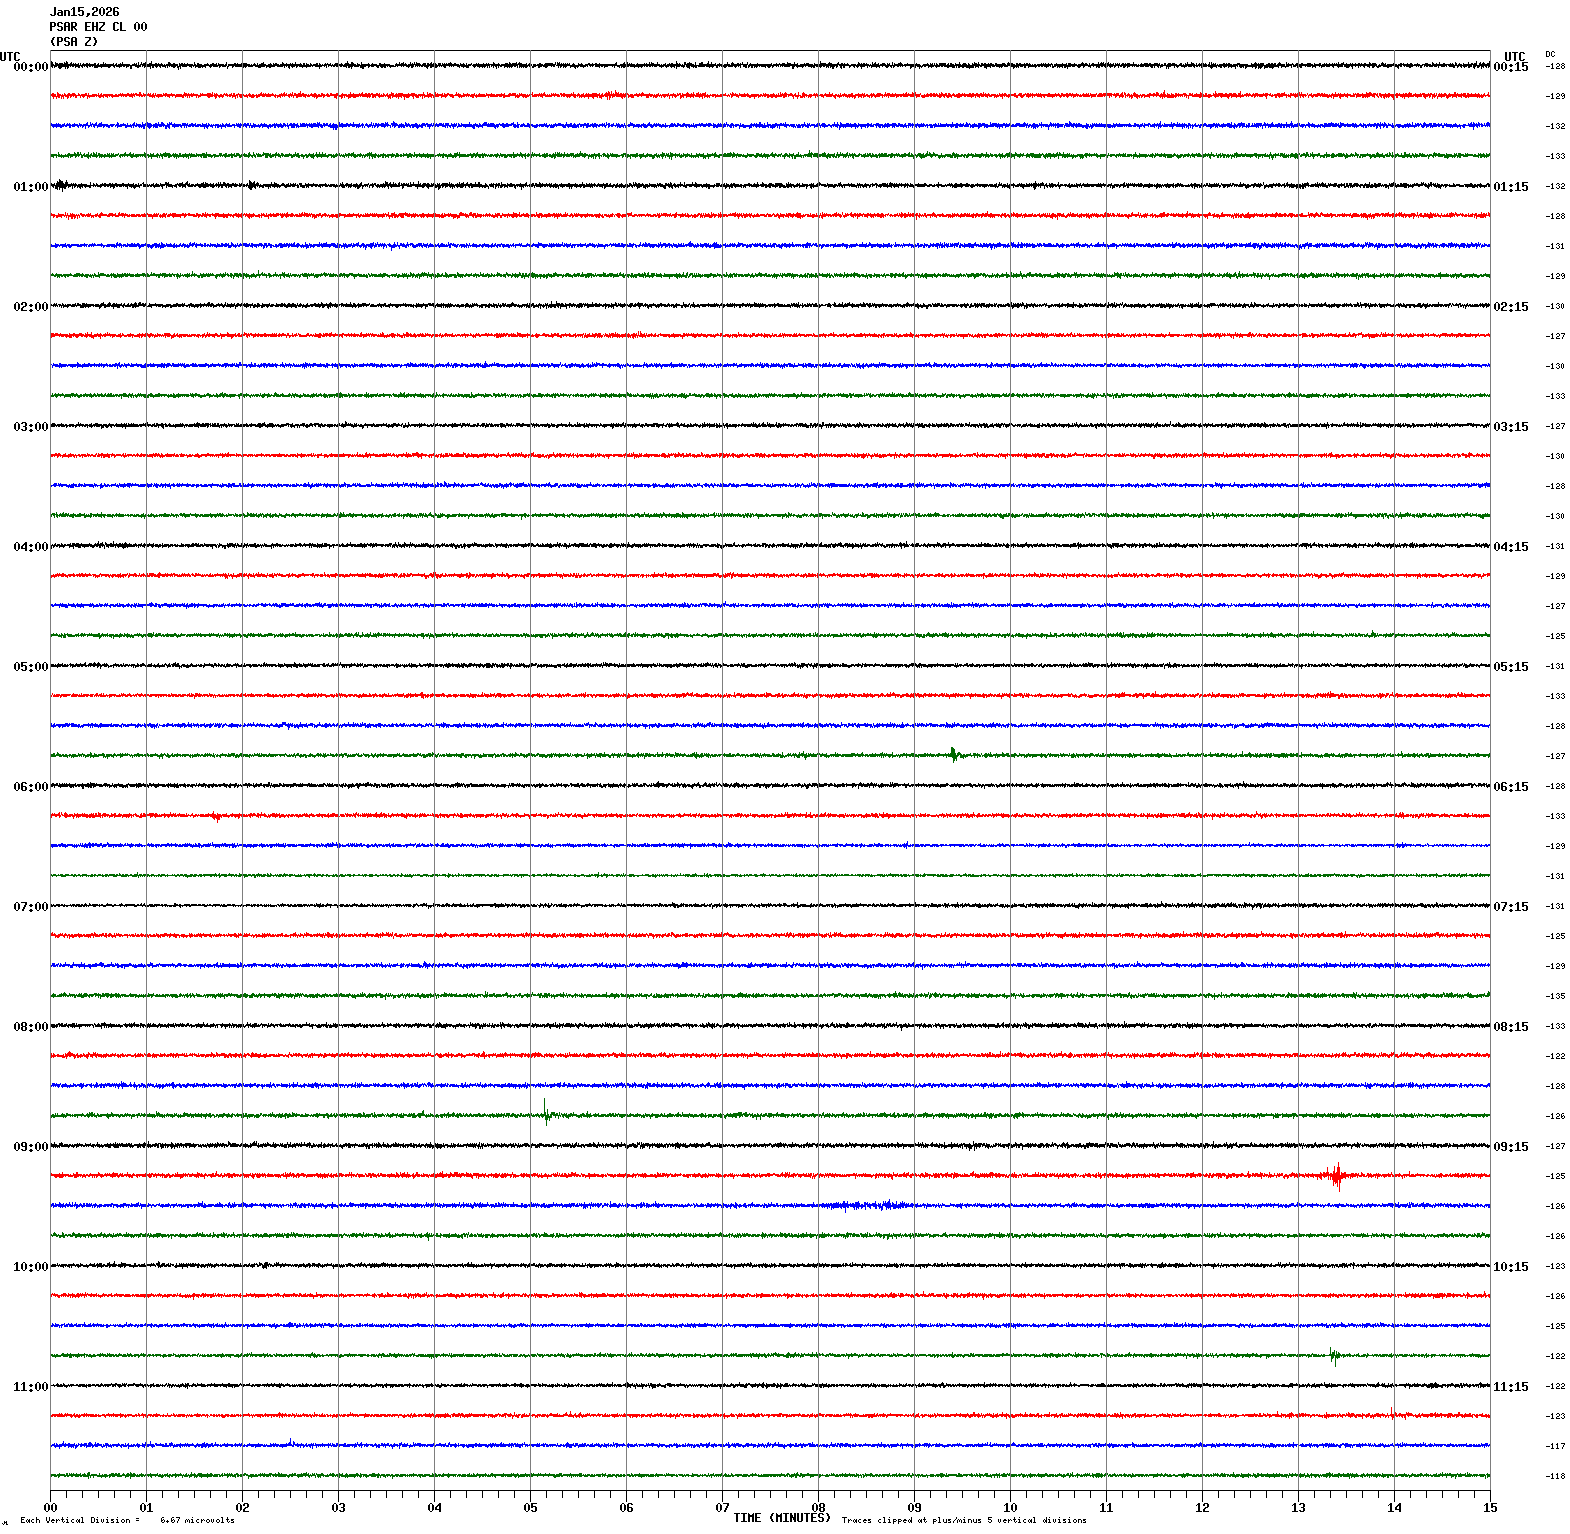Click the DC column header at top right
Image resolution: width=1570 pixels, height=1534 pixels.
click(x=1550, y=54)
